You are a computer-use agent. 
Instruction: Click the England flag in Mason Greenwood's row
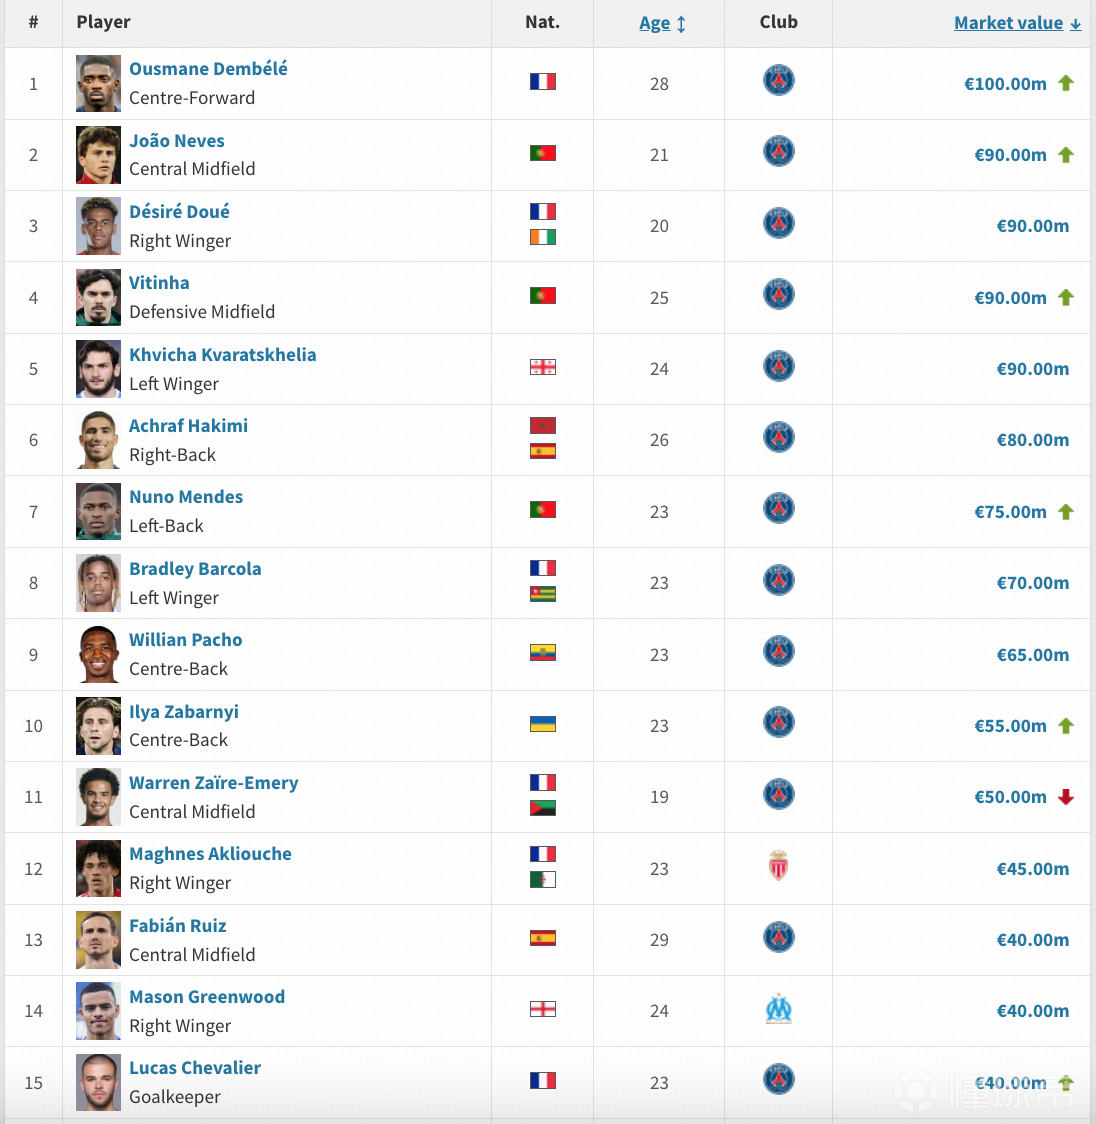point(542,1009)
